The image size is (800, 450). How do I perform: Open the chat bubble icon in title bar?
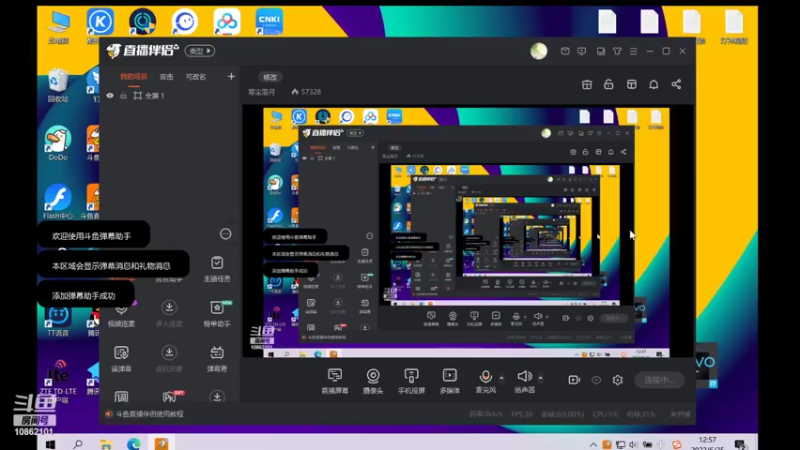582,51
